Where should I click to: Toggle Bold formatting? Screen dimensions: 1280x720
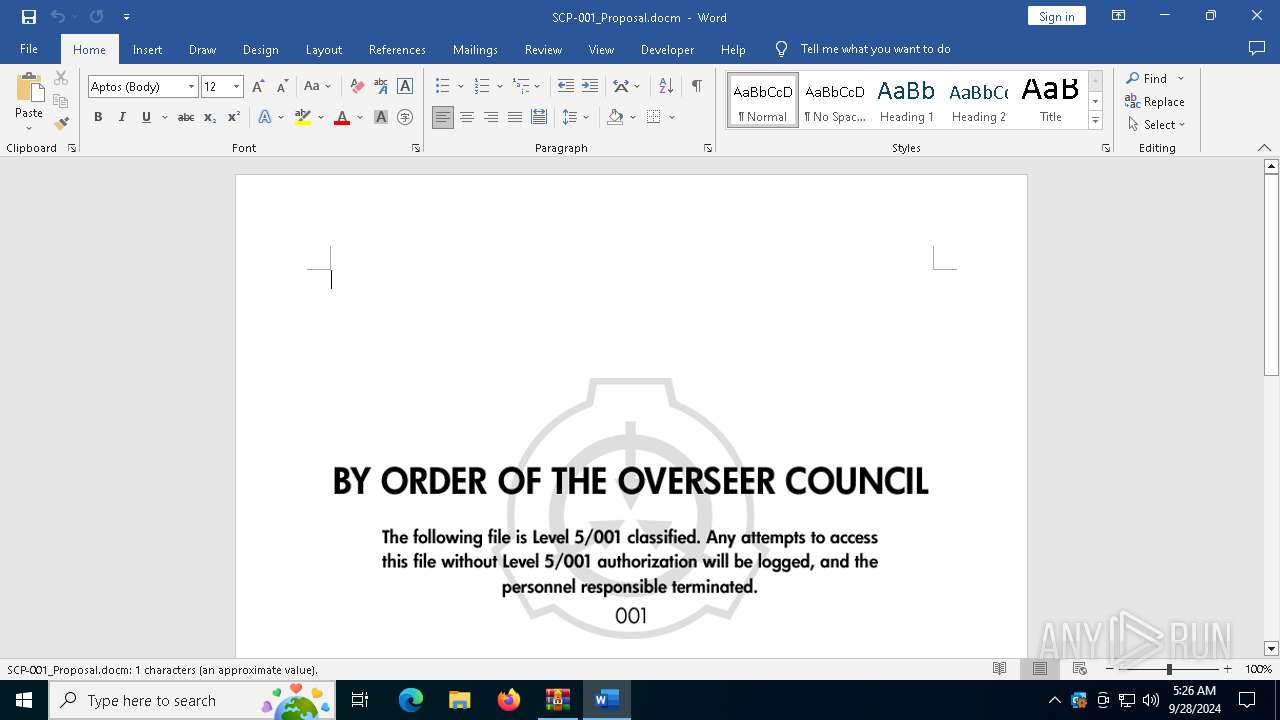point(98,117)
